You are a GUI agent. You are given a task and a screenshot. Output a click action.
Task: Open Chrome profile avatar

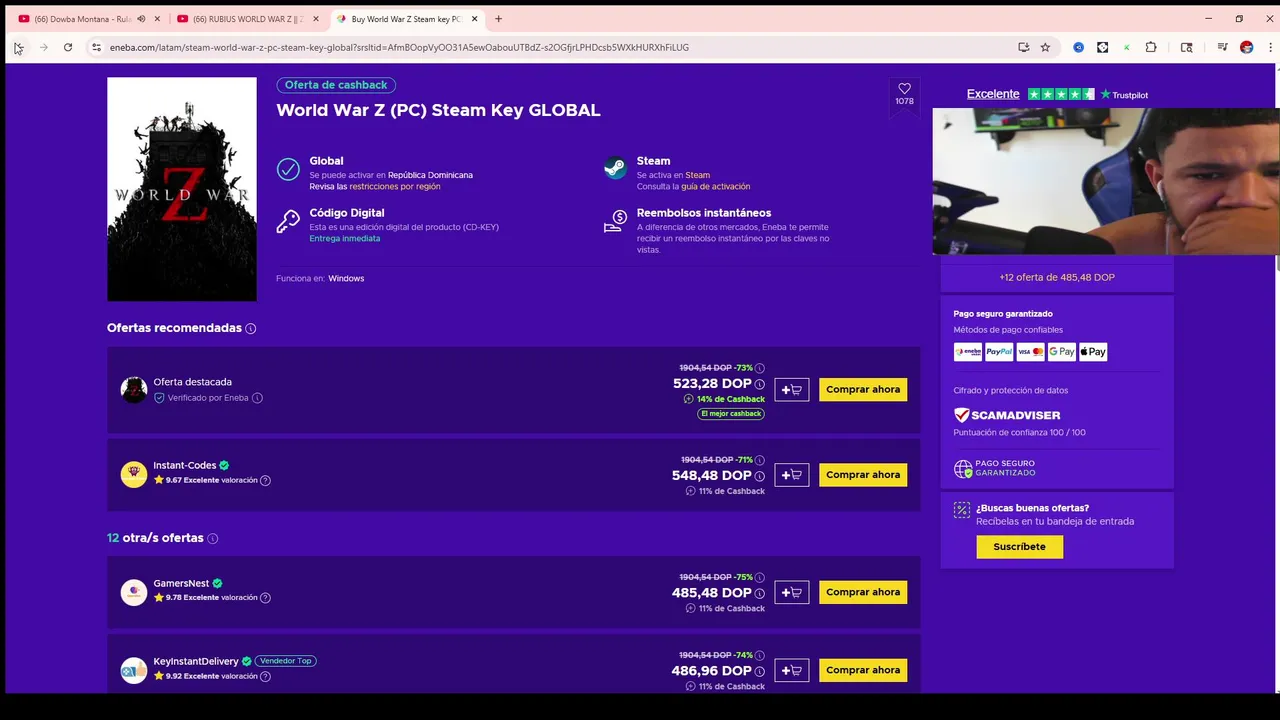pyautogui.click(x=1247, y=47)
